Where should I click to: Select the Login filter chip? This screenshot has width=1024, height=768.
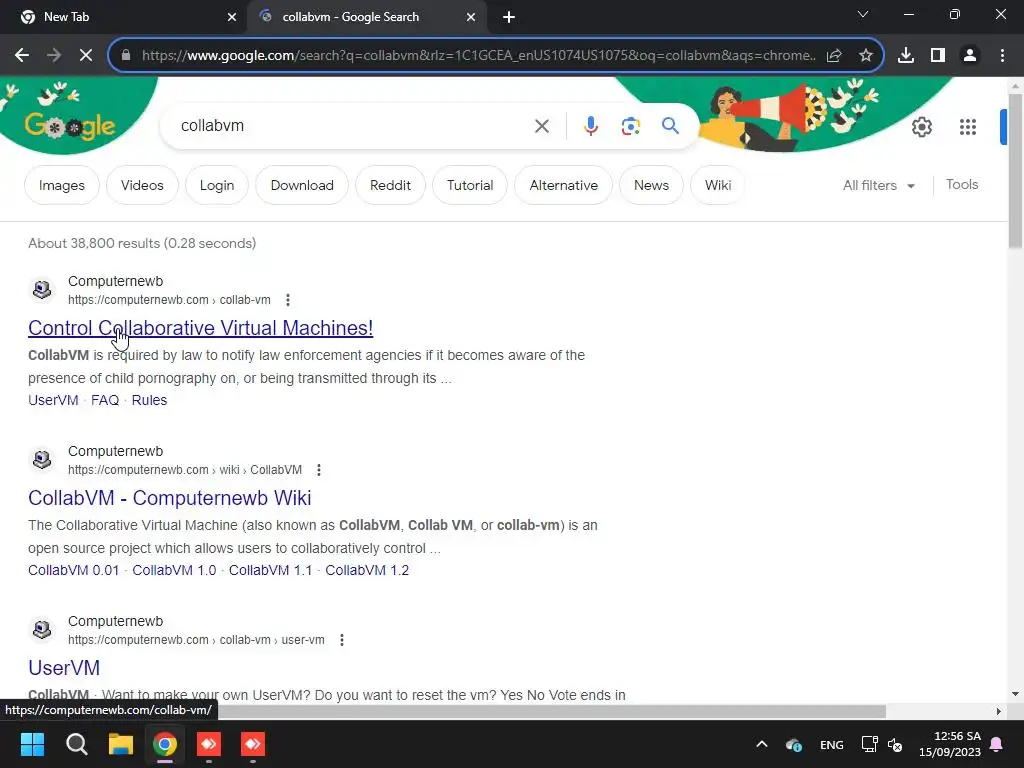click(x=217, y=185)
